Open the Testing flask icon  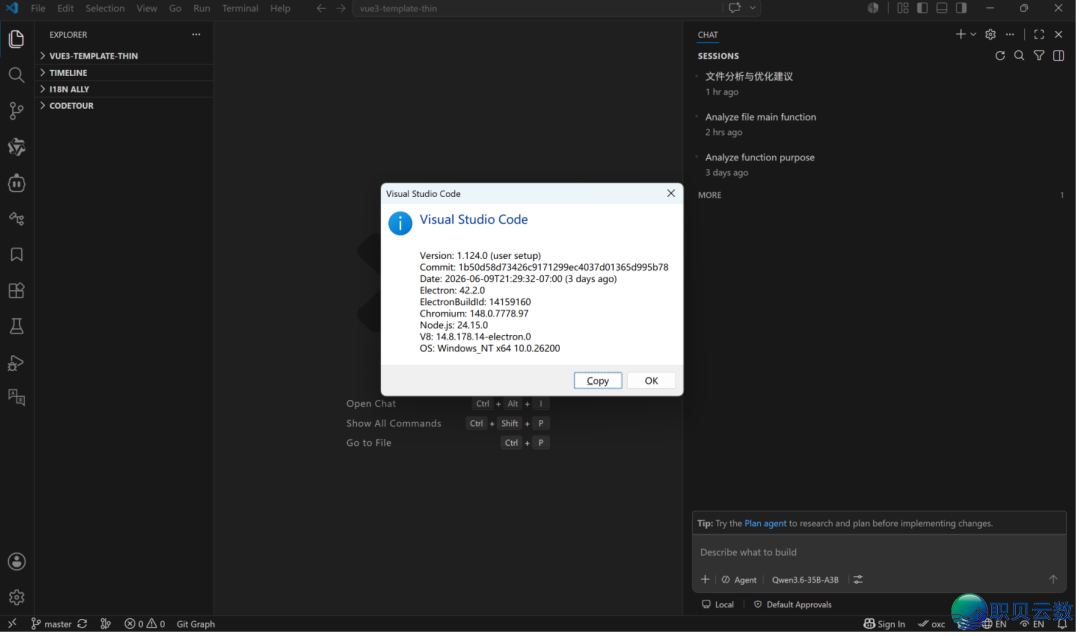pyautogui.click(x=17, y=327)
